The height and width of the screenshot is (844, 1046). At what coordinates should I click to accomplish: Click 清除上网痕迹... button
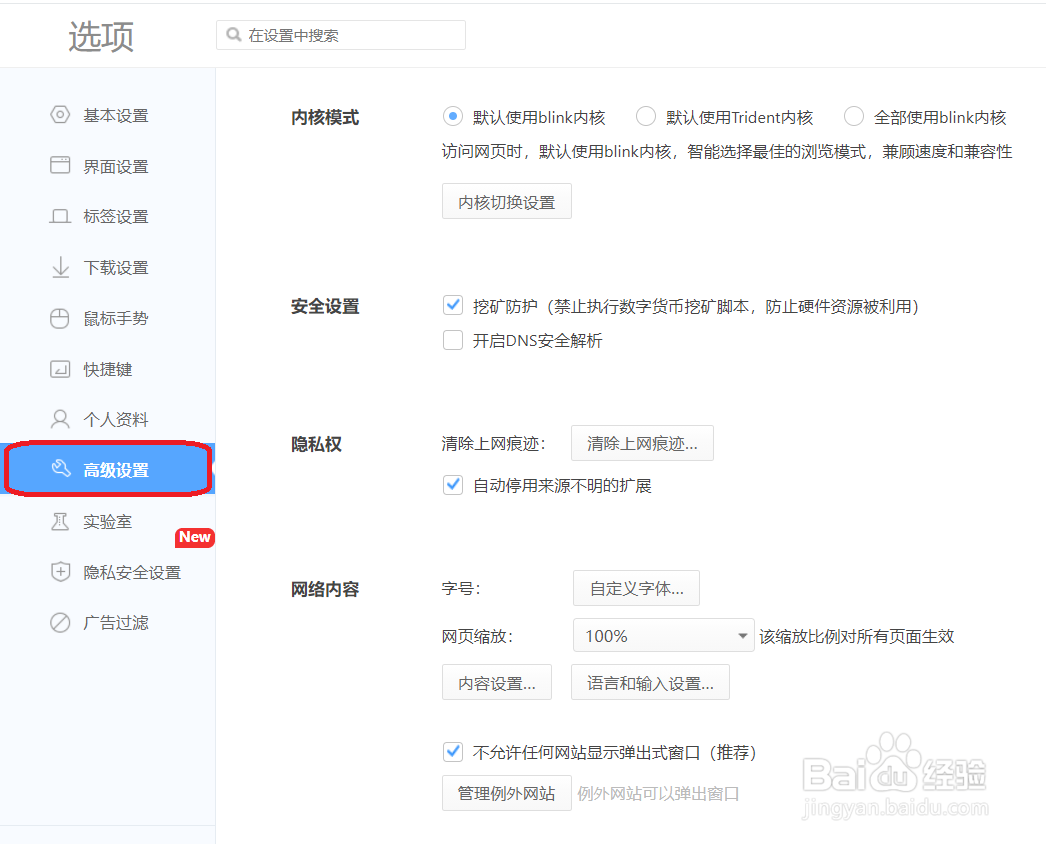pyautogui.click(x=642, y=443)
